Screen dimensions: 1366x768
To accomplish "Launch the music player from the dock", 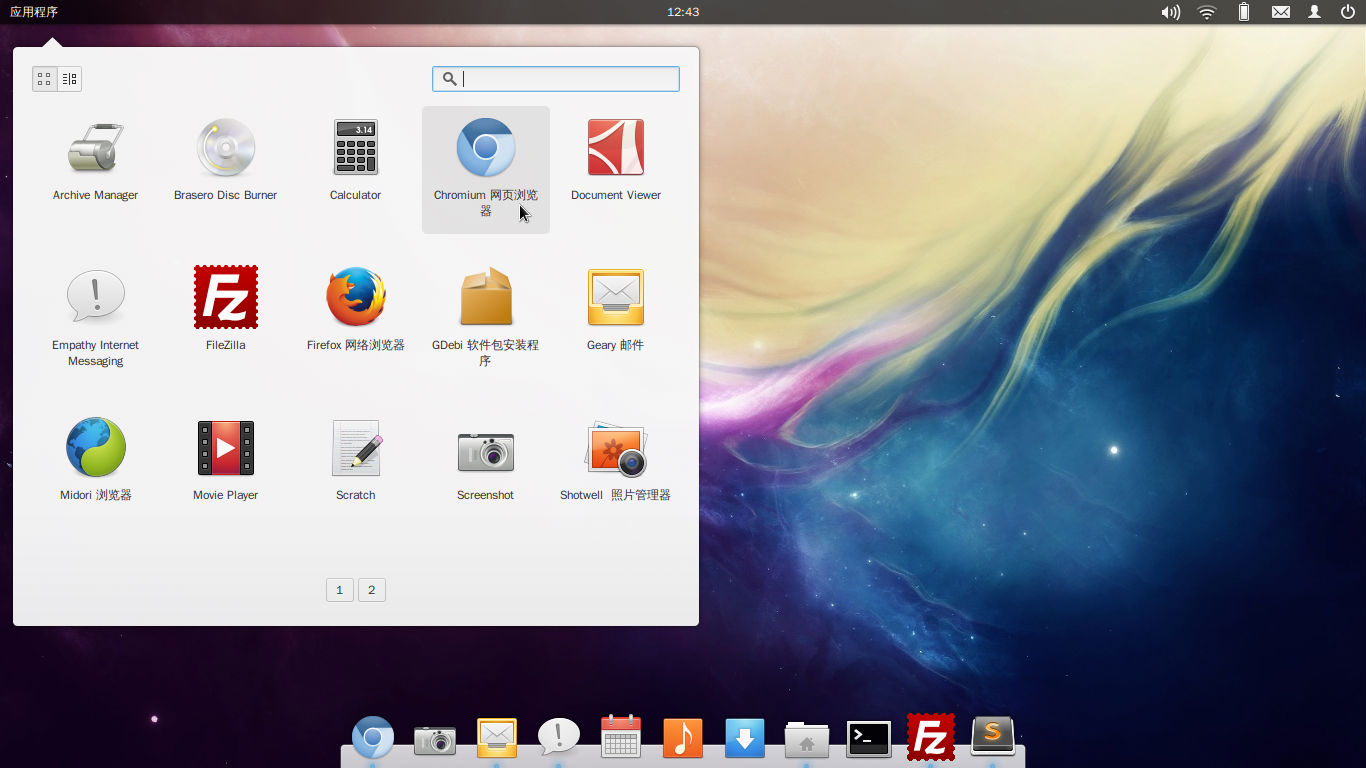I will pyautogui.click(x=683, y=738).
